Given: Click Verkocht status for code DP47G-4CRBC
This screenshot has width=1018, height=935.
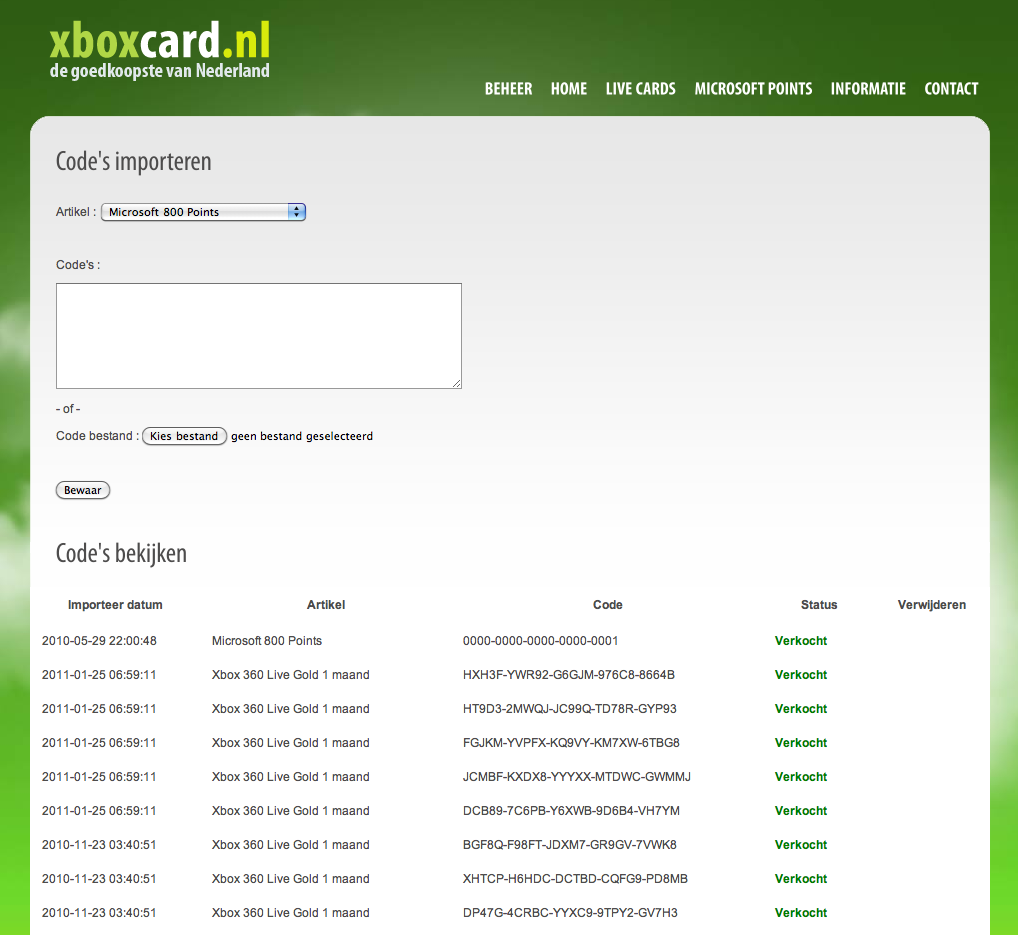Looking at the screenshot, I should click(x=801, y=913).
